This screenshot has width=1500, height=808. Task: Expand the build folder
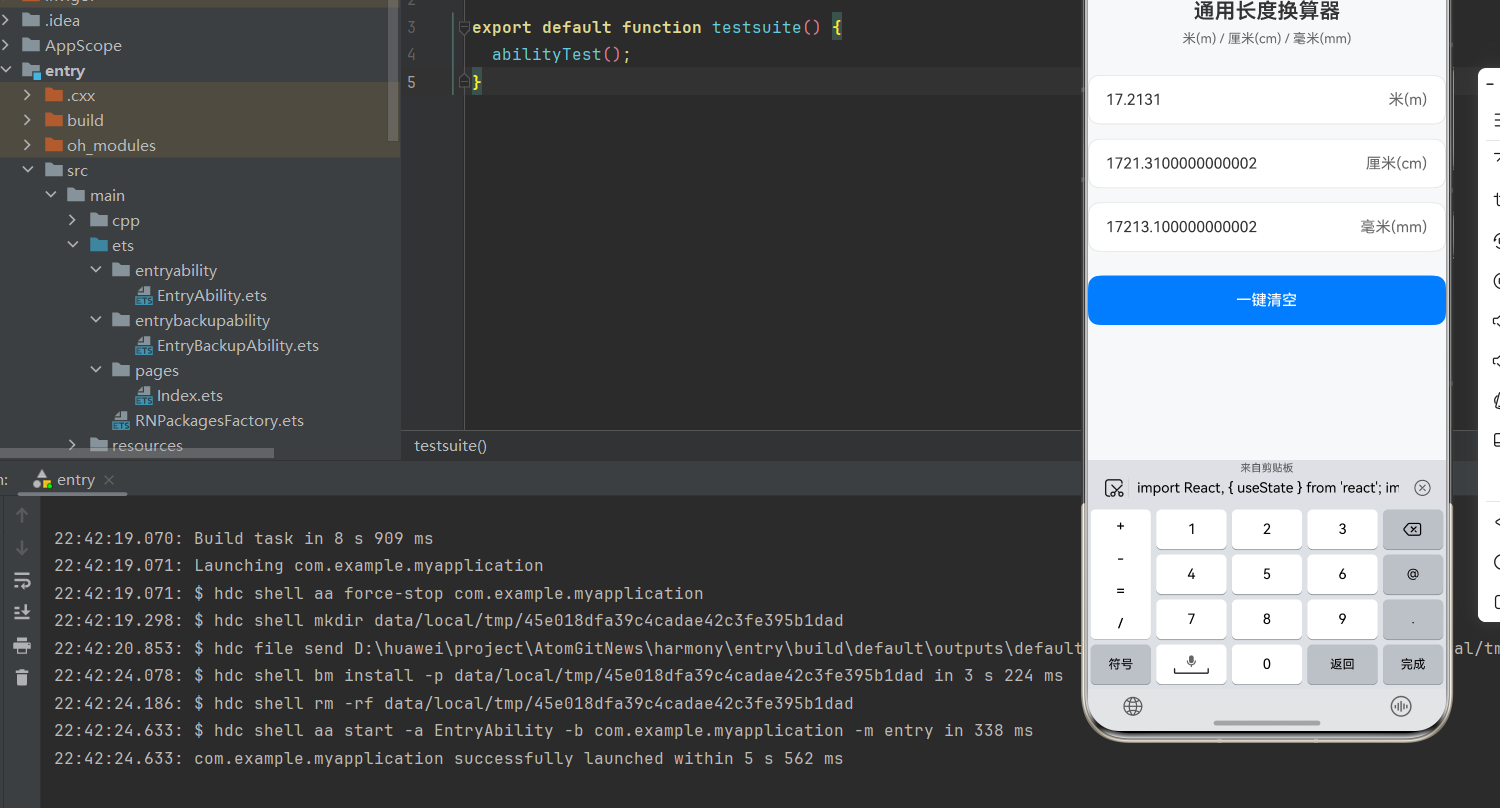click(28, 120)
